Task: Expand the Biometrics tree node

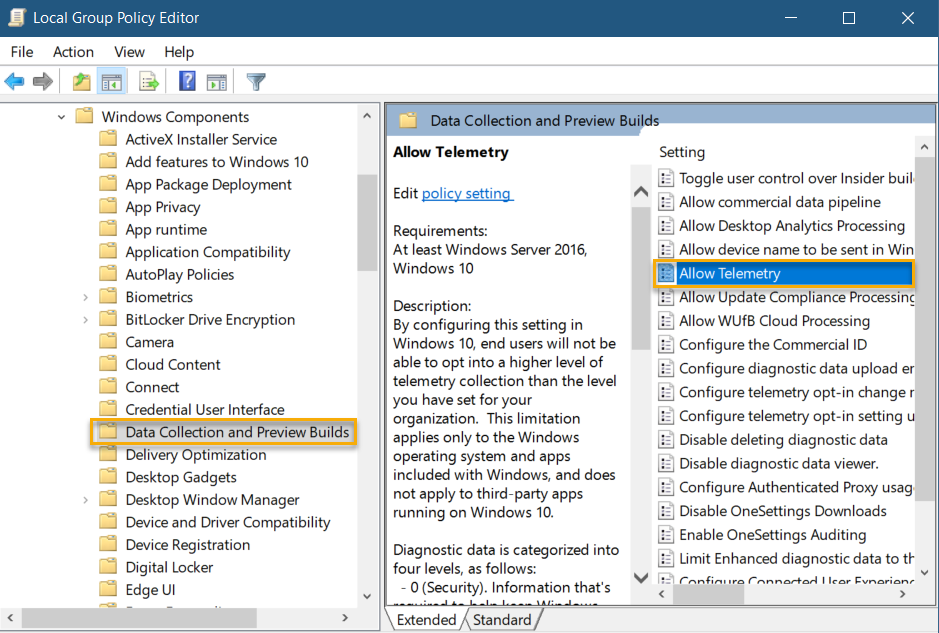Action: [x=84, y=296]
